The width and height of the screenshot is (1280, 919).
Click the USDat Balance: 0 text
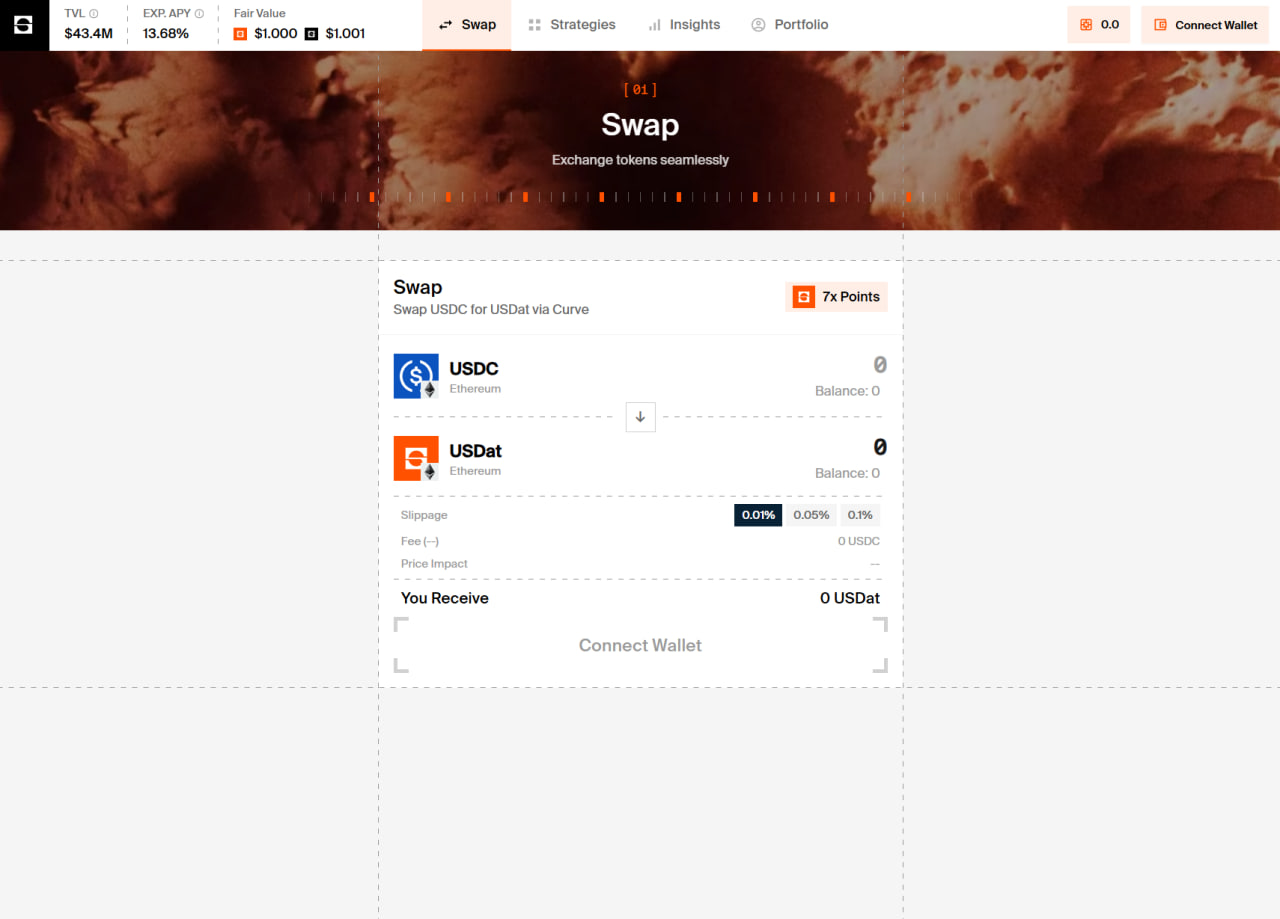coord(847,473)
